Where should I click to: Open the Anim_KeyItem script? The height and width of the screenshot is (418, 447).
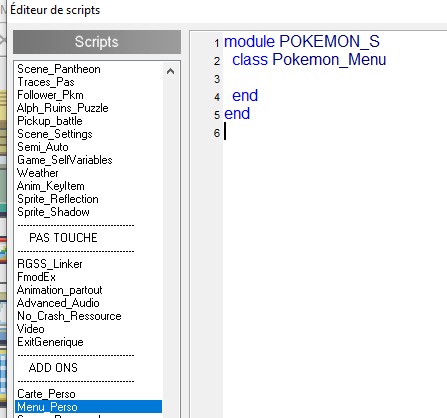(51, 186)
